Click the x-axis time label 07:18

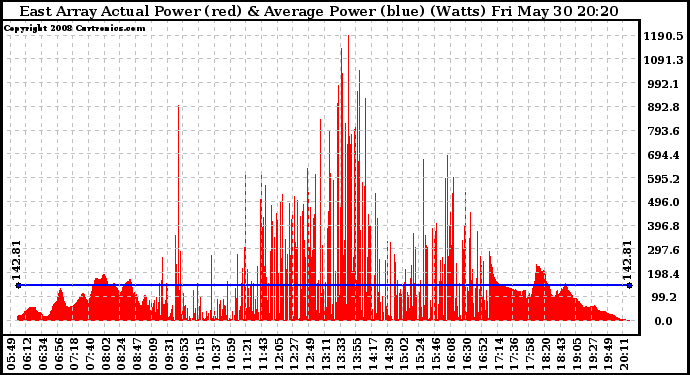coord(74,354)
